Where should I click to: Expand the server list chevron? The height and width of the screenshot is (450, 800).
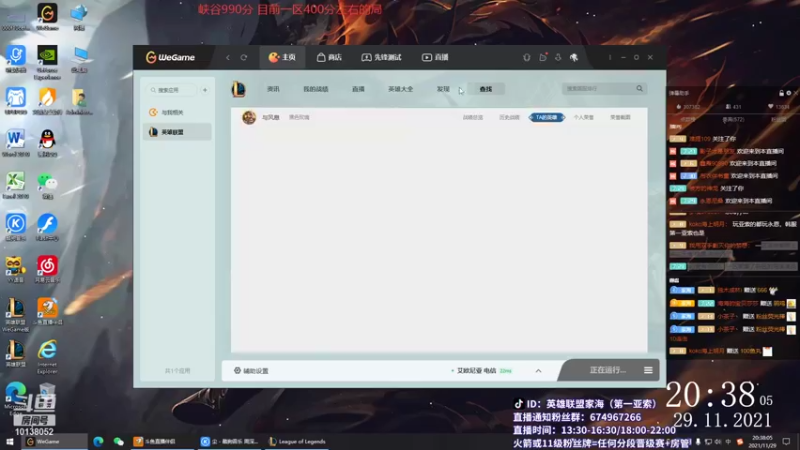click(538, 371)
